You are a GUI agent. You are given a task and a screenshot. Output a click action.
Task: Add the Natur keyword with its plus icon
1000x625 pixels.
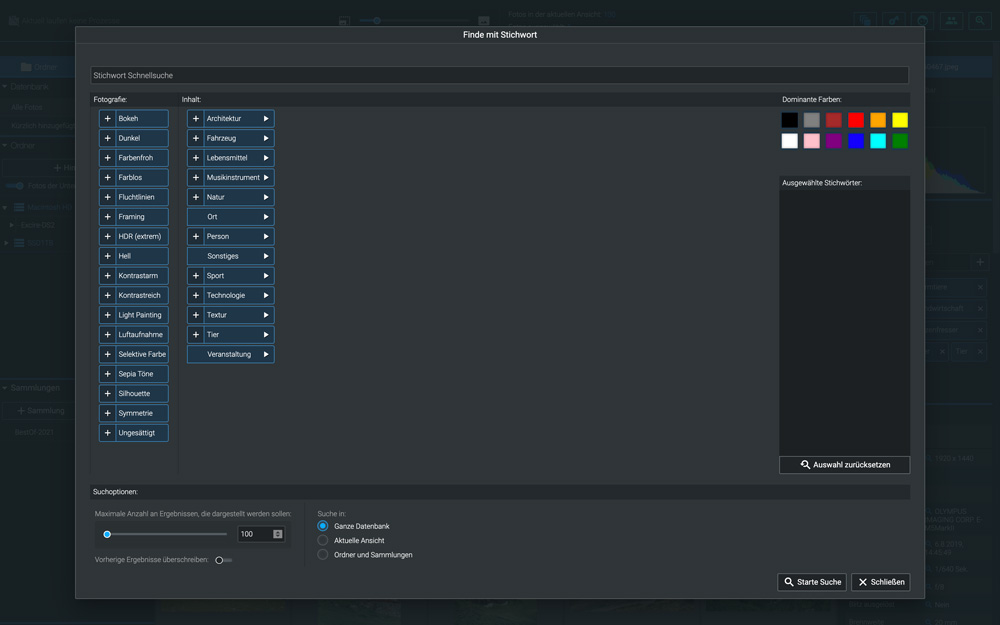coord(196,197)
